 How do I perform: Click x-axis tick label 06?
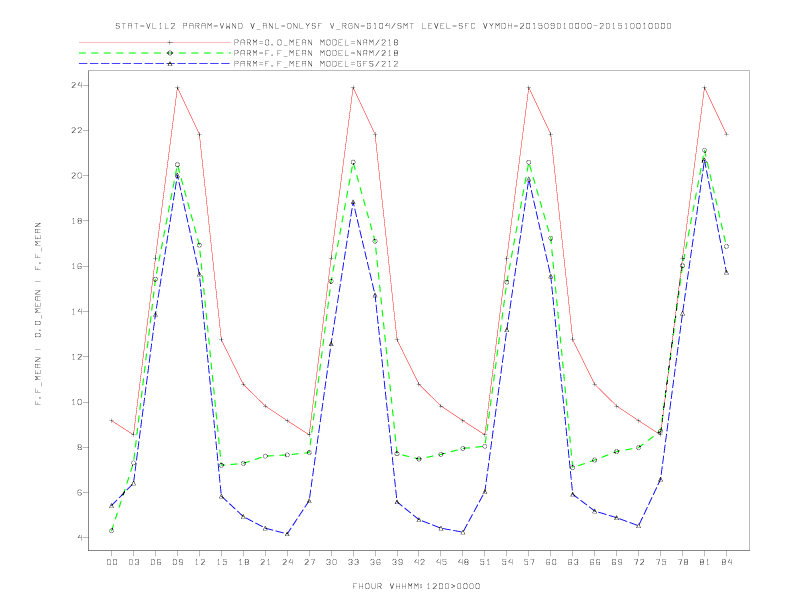[x=156, y=562]
